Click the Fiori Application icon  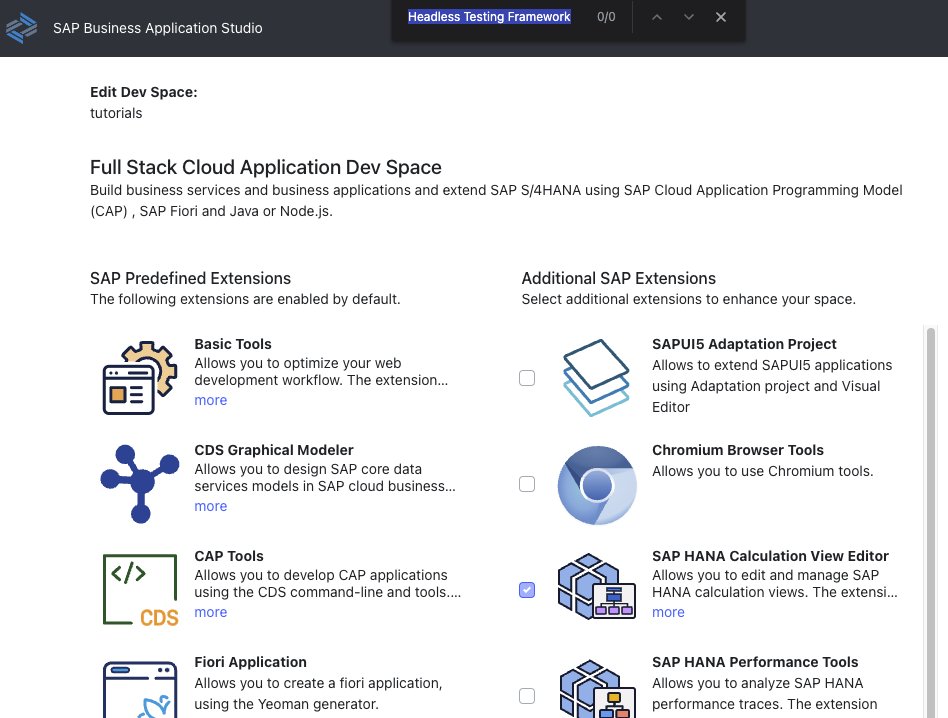(x=140, y=689)
